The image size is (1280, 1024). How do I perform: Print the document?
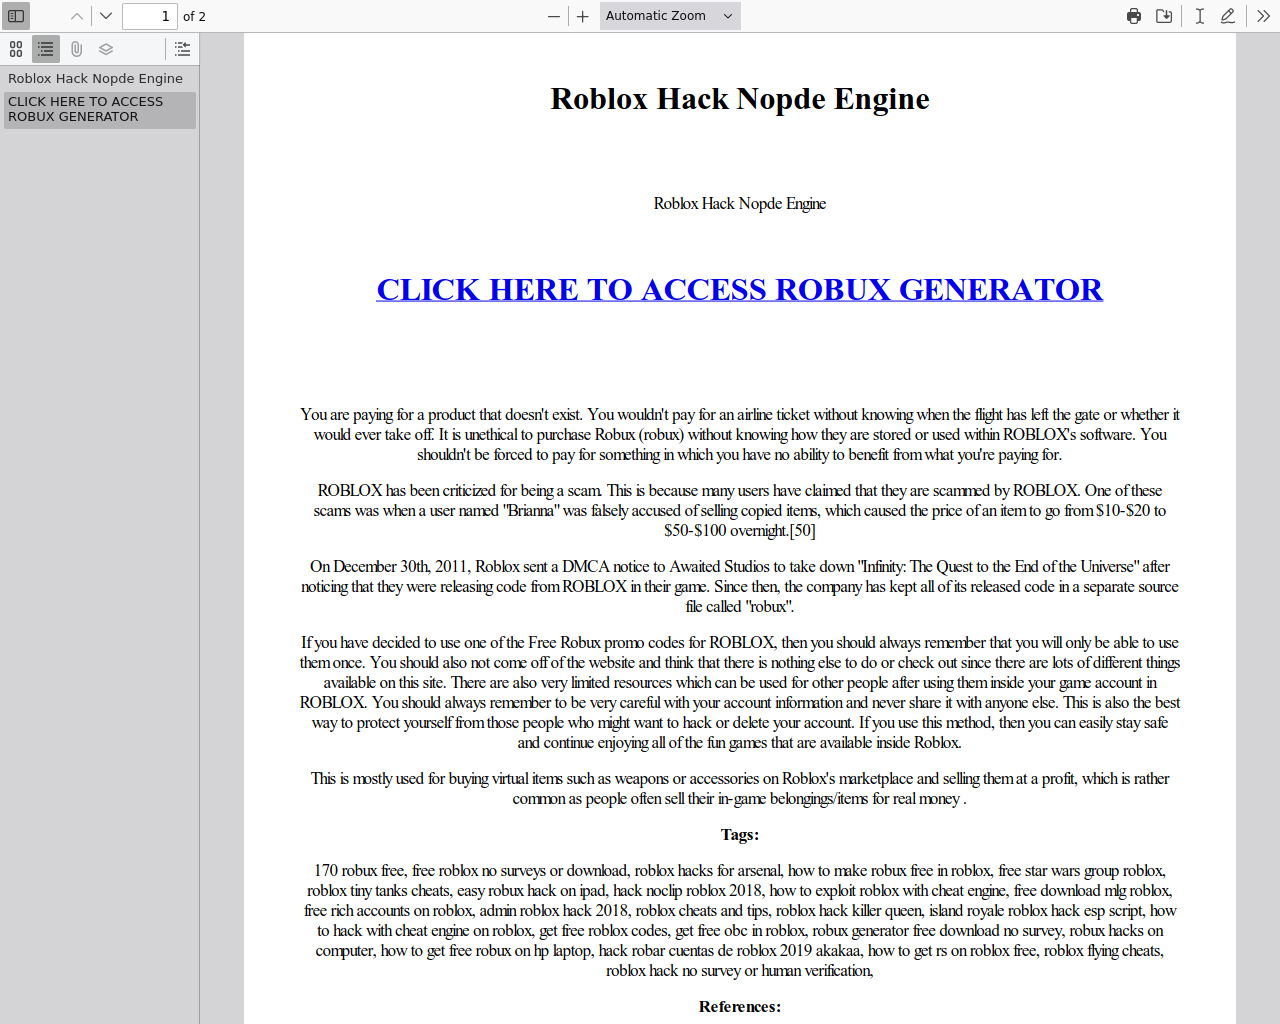tap(1134, 16)
